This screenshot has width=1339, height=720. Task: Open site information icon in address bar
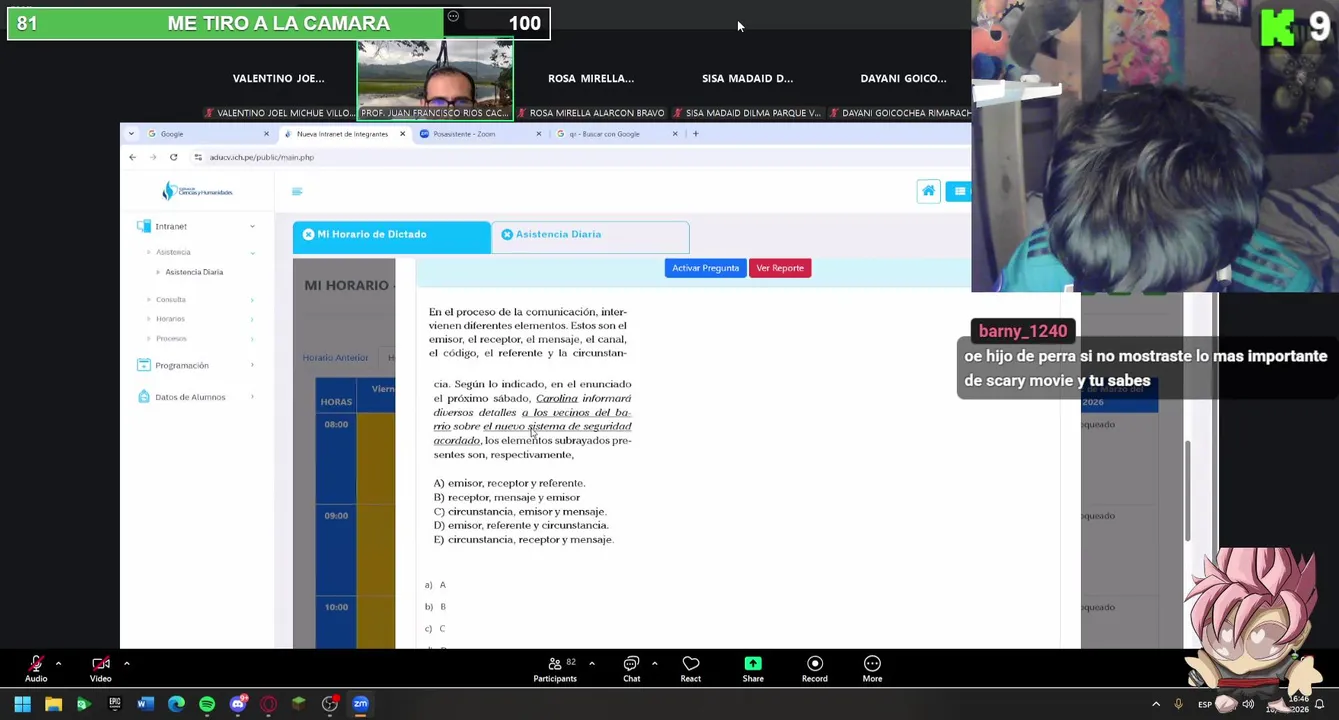pyautogui.click(x=198, y=157)
